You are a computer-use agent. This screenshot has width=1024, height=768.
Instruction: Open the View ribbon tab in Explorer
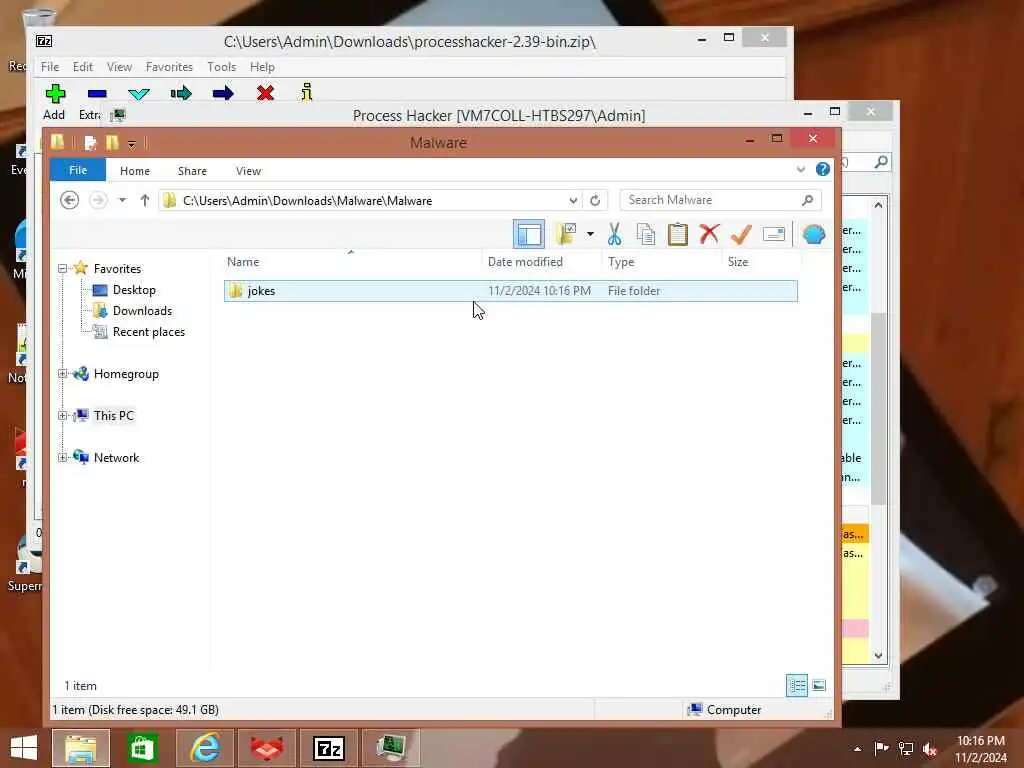(x=248, y=170)
